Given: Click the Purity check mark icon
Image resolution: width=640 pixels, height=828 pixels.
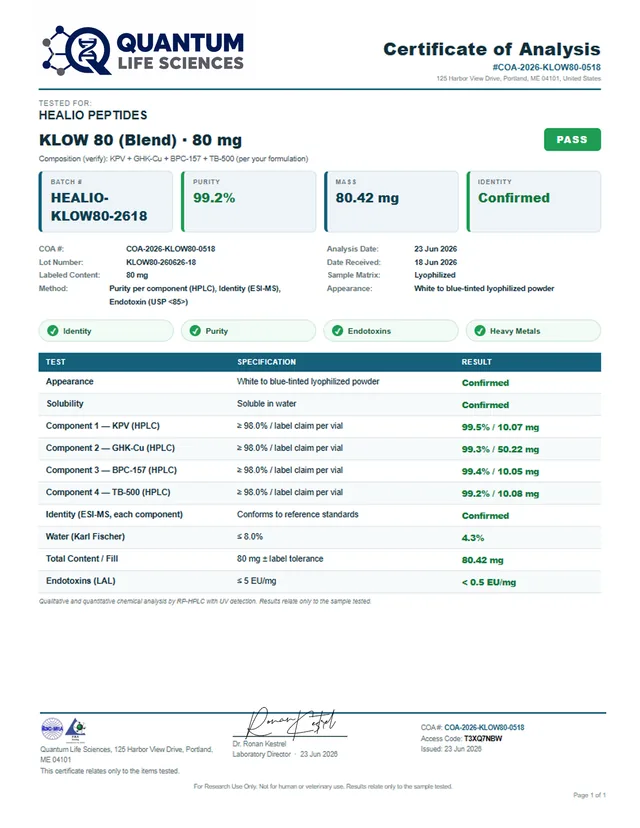Looking at the screenshot, I should coord(195,331).
